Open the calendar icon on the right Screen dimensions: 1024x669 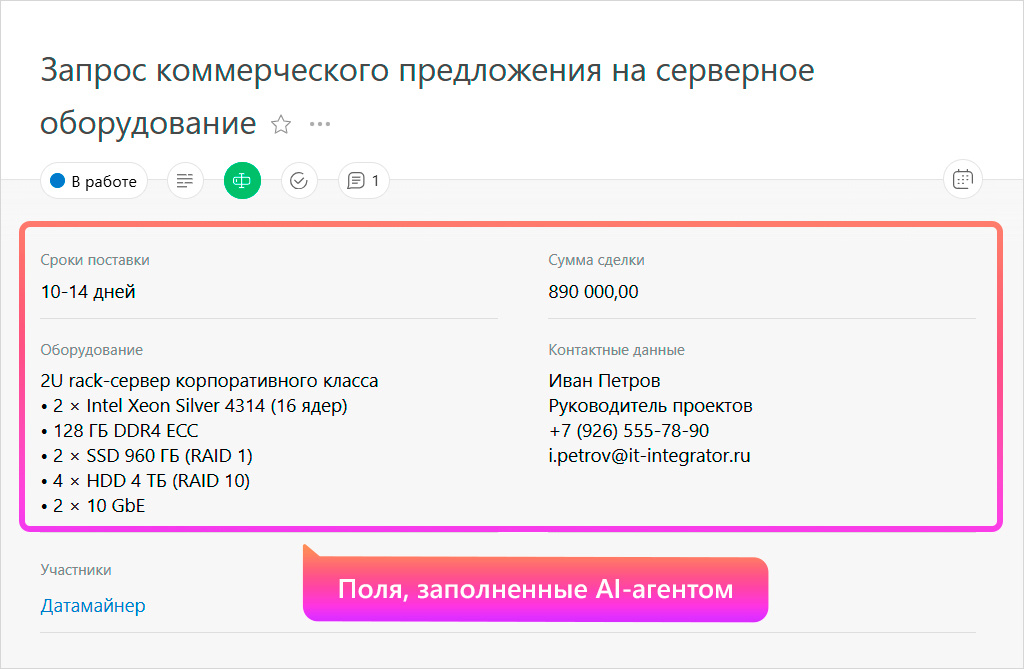click(962, 178)
